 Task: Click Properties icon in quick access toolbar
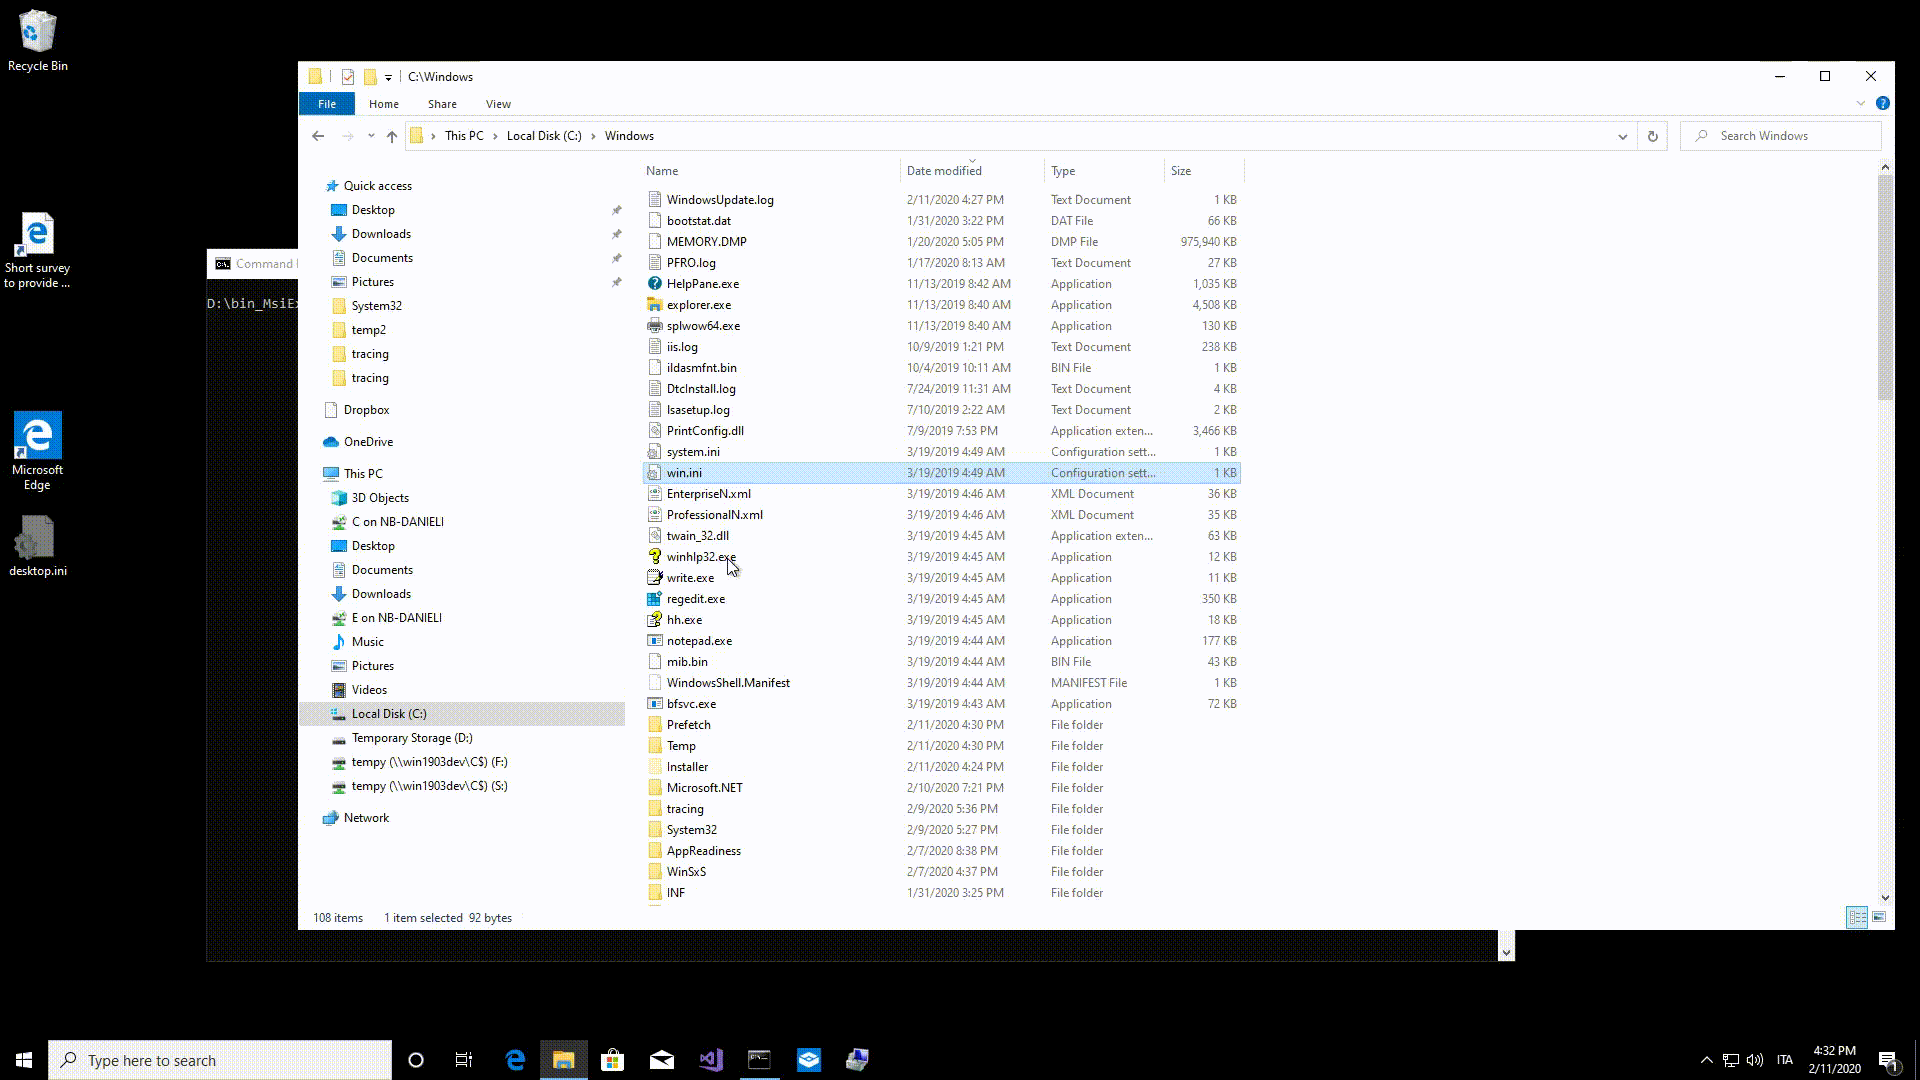click(x=348, y=77)
